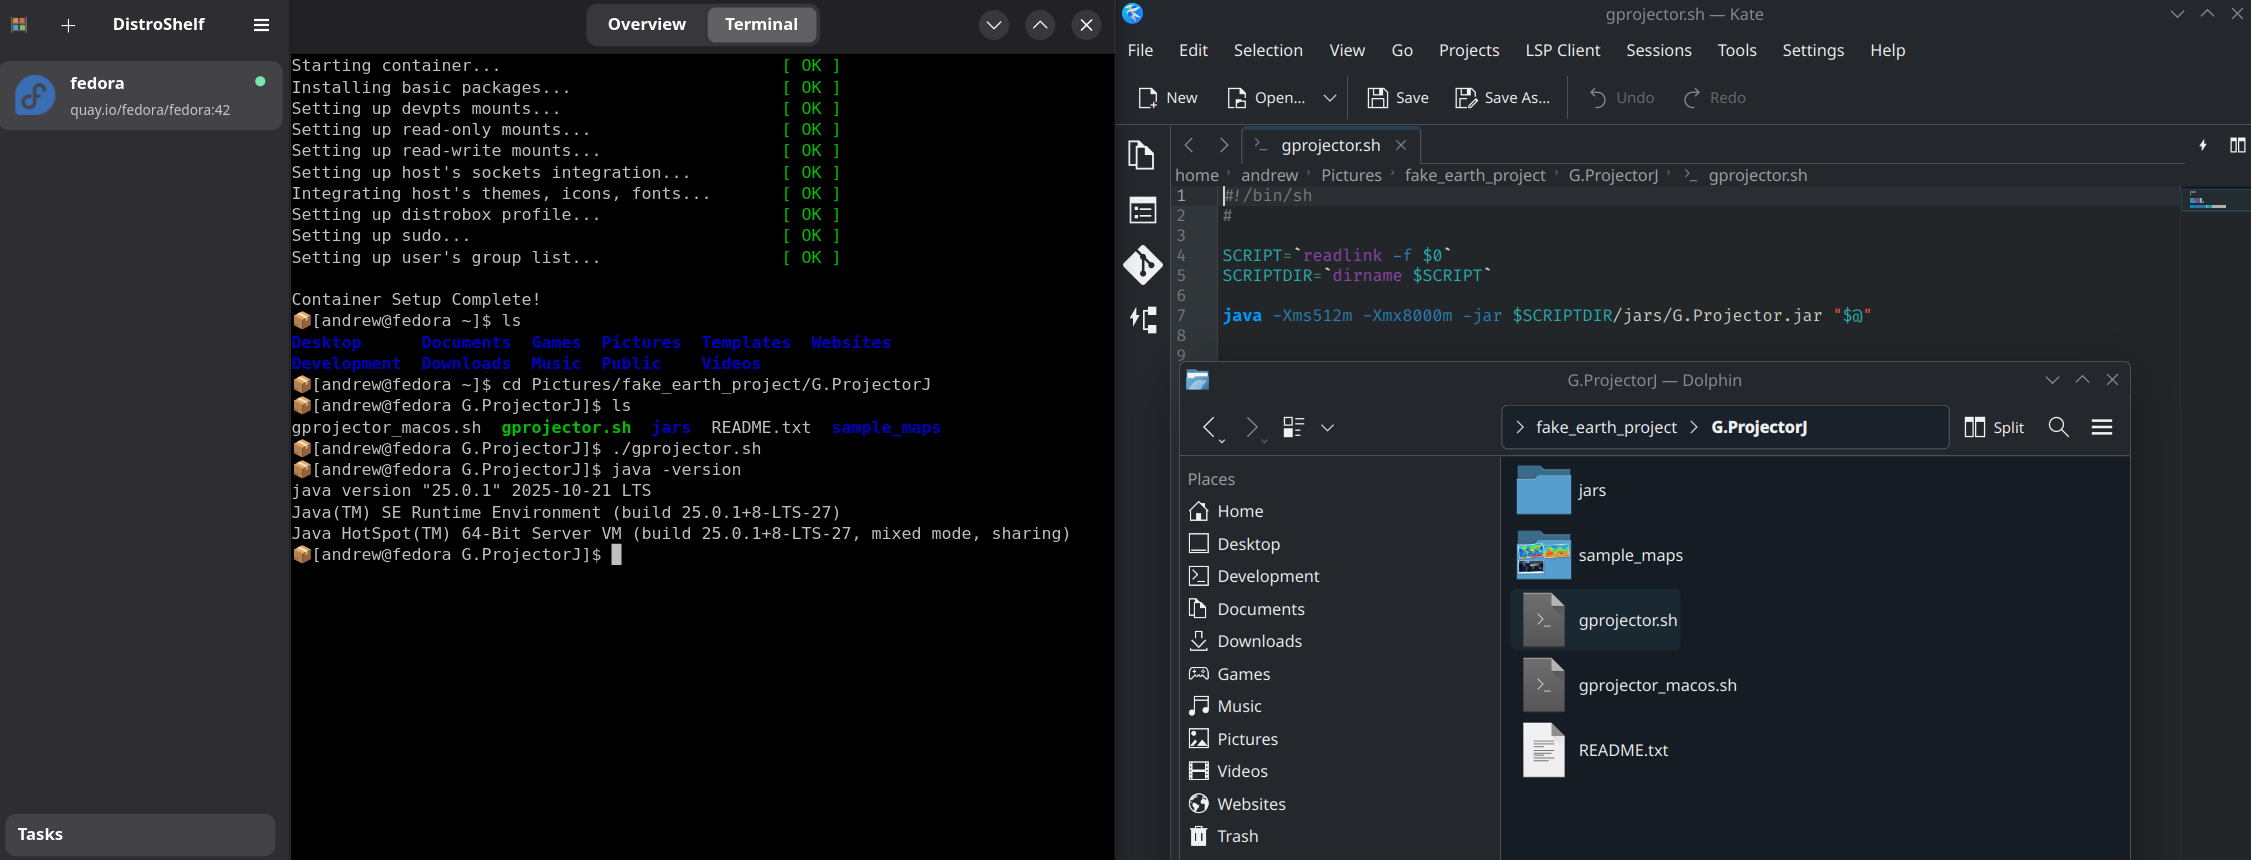Open Kate's Documents sidebar panel icon

1142,155
